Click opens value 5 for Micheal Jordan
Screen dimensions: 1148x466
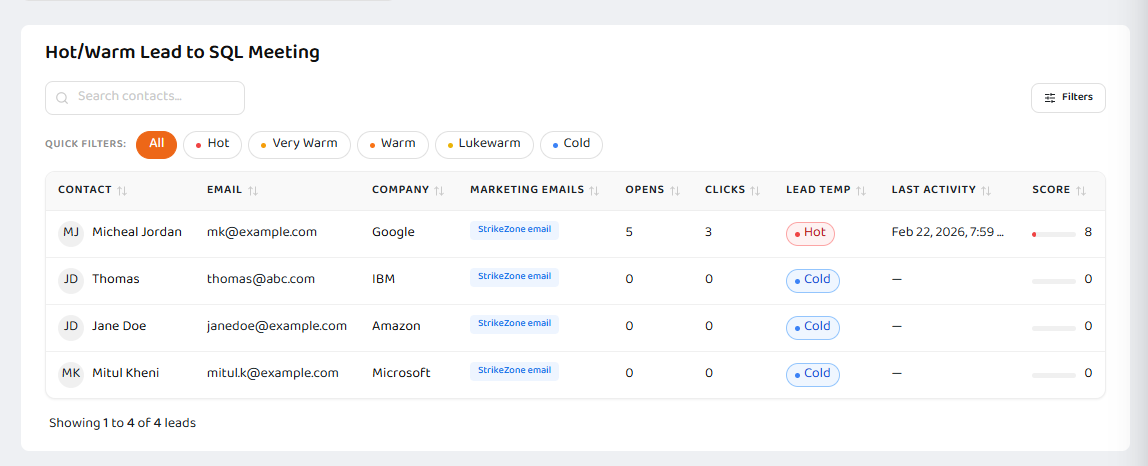[629, 232]
